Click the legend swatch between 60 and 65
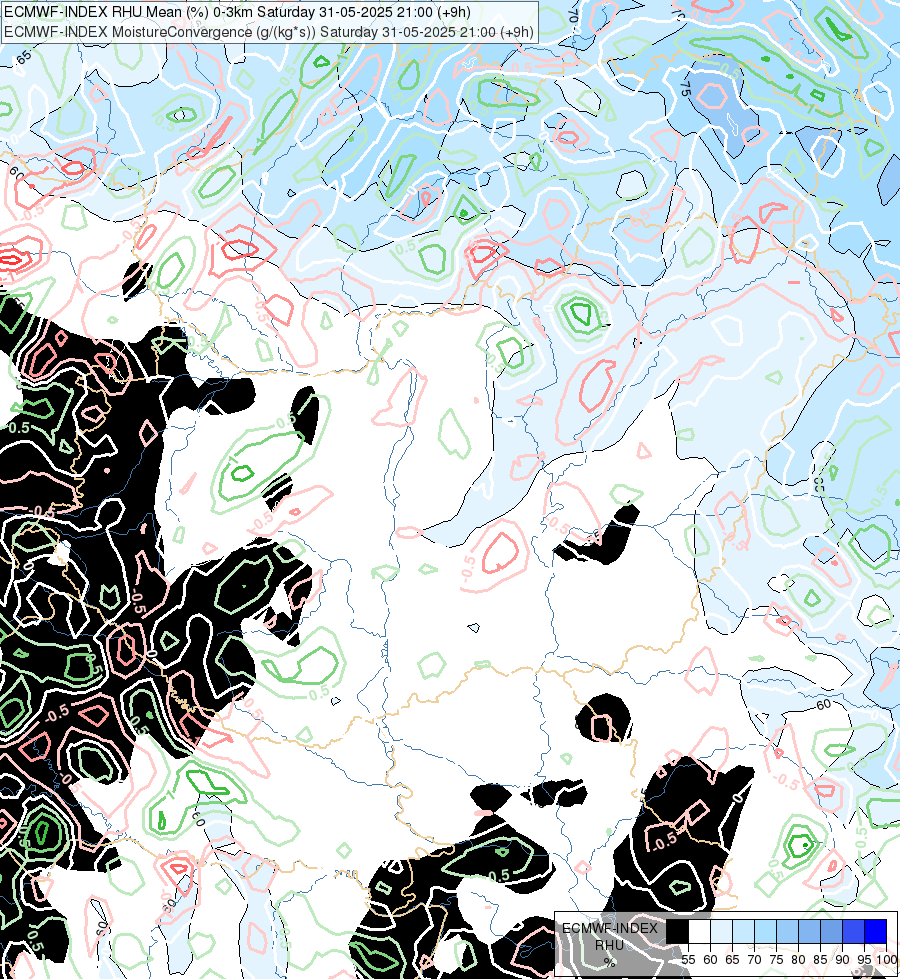The image size is (900, 979). 721,931
